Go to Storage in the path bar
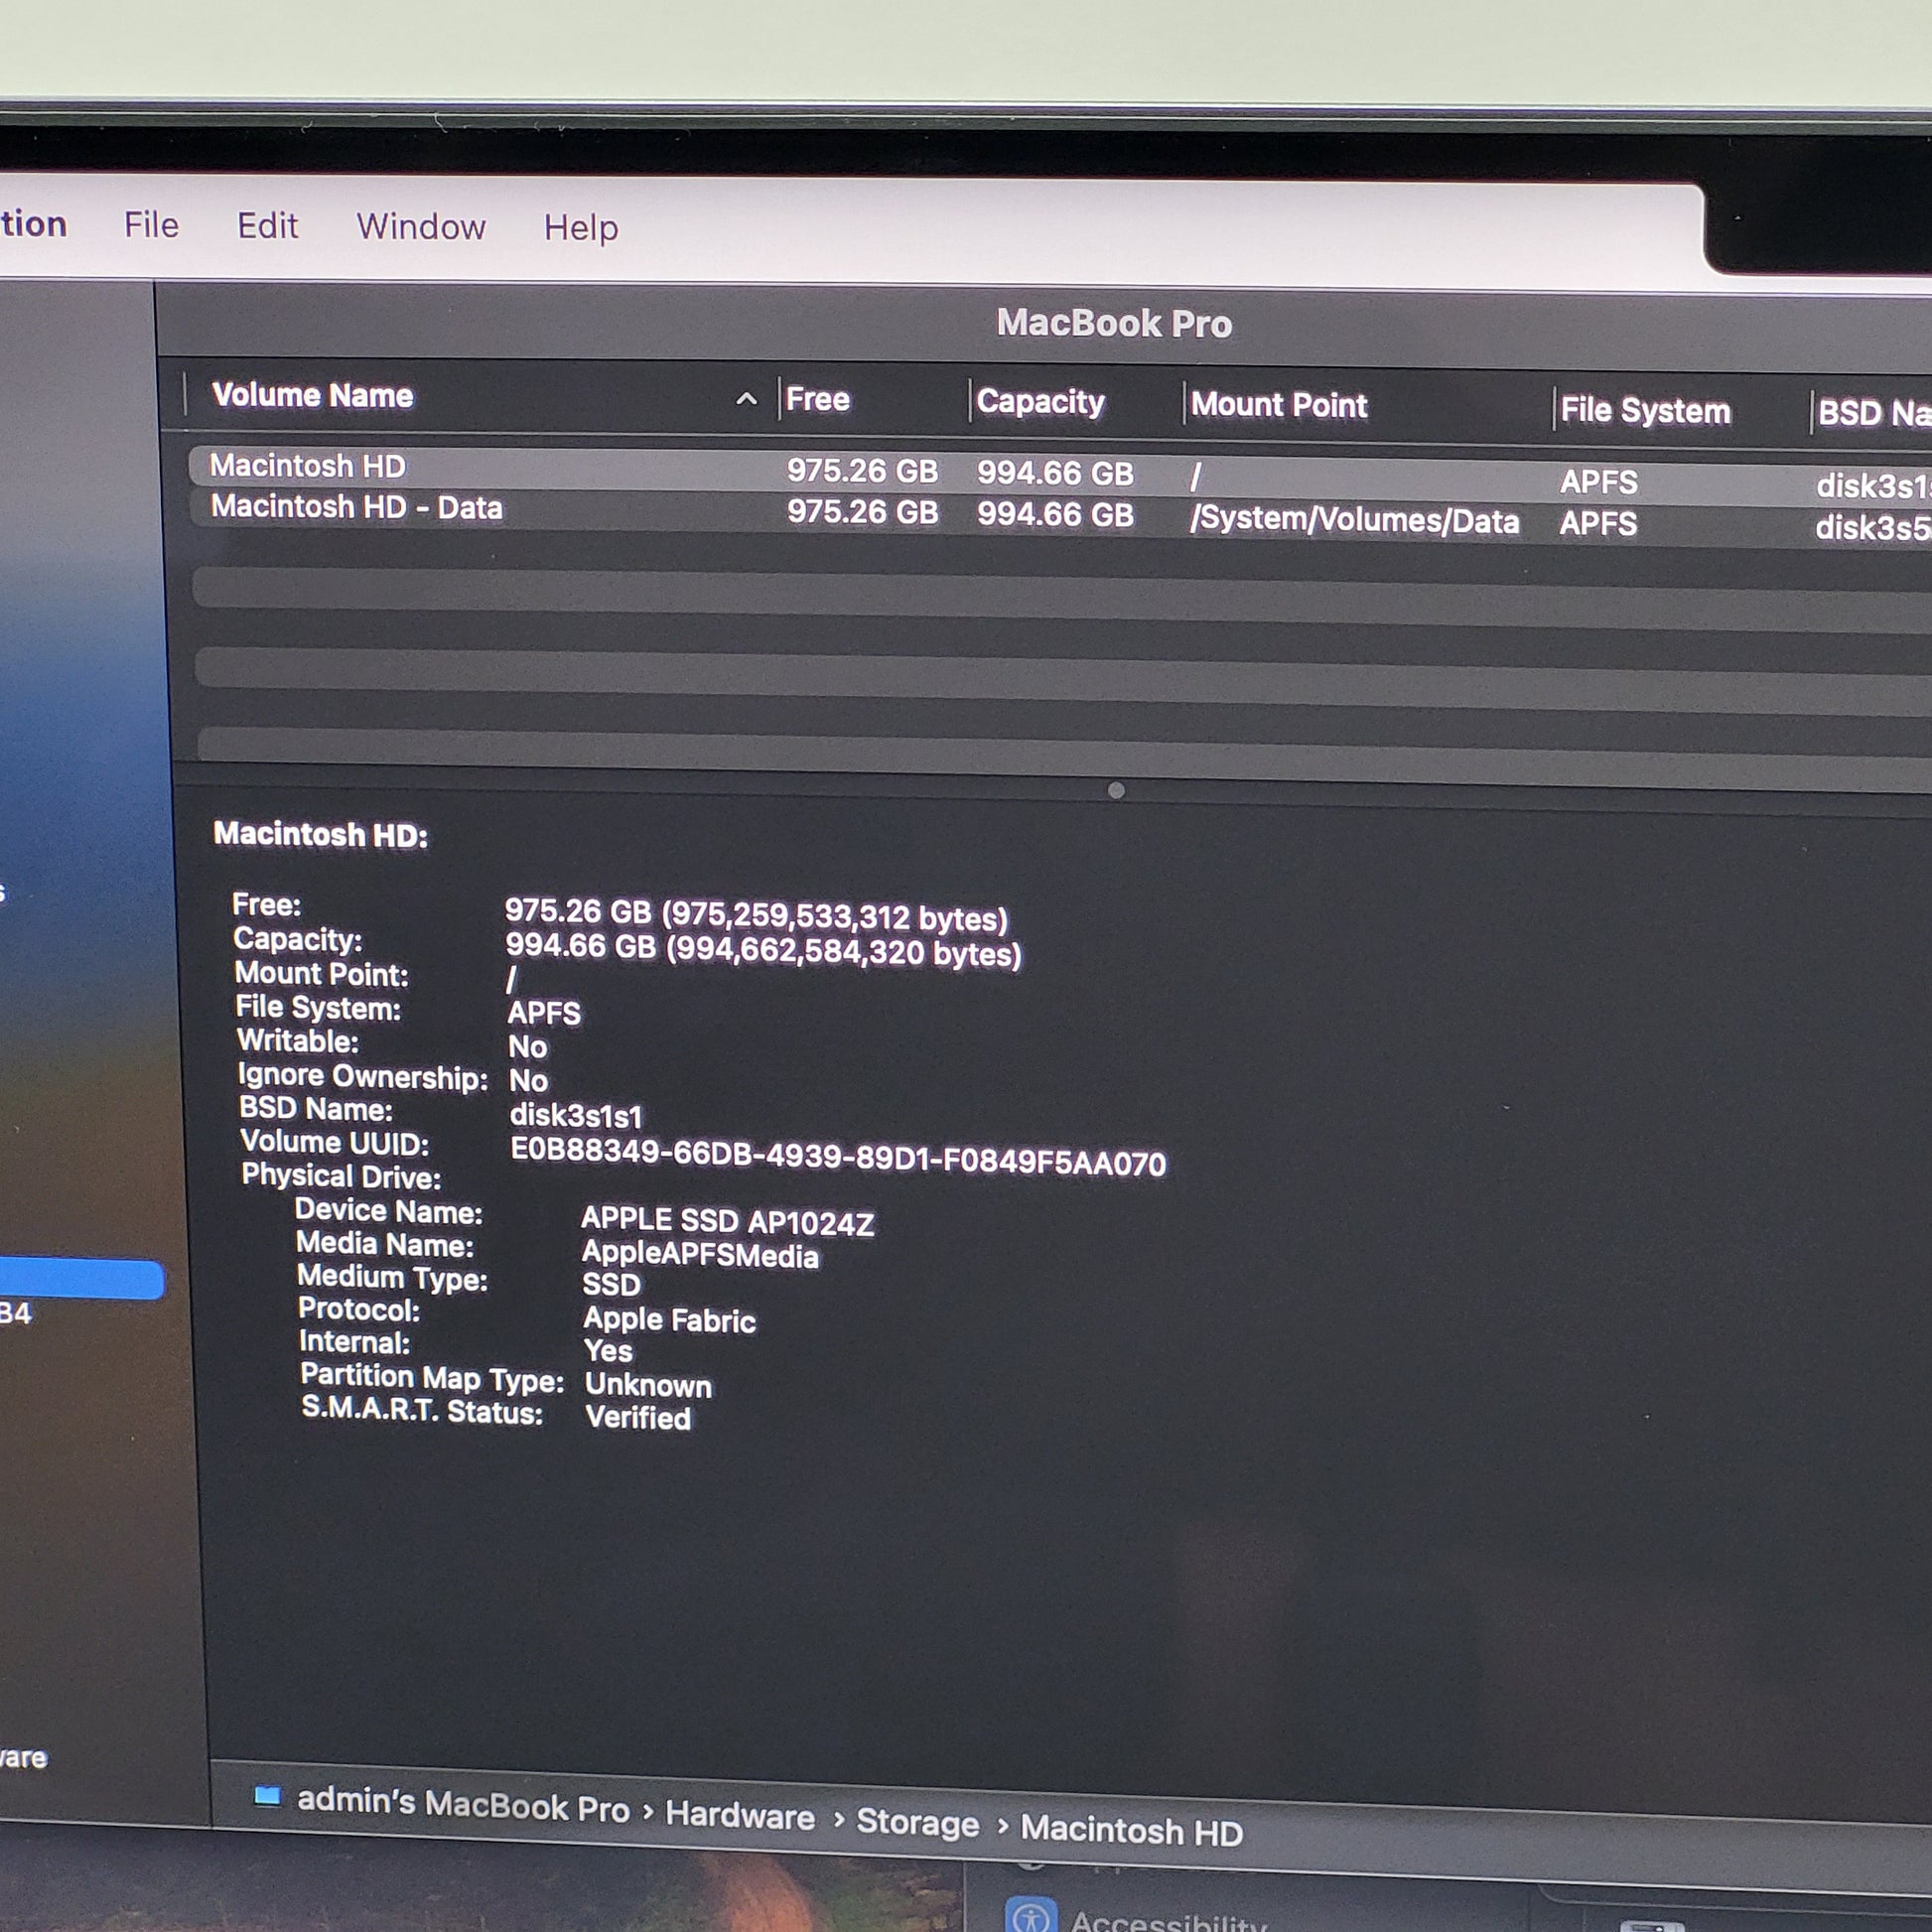1932x1932 pixels. [x=917, y=1822]
